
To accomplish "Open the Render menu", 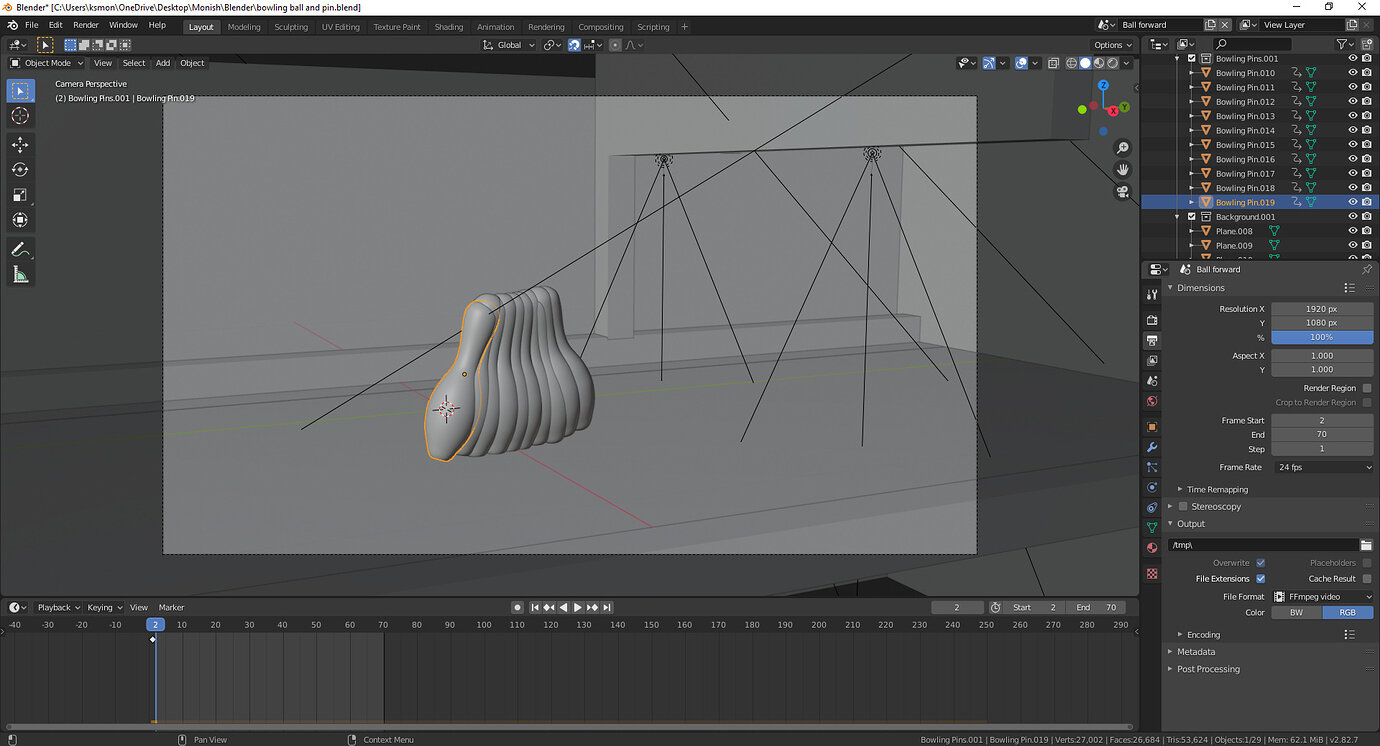I will click(x=86, y=25).
